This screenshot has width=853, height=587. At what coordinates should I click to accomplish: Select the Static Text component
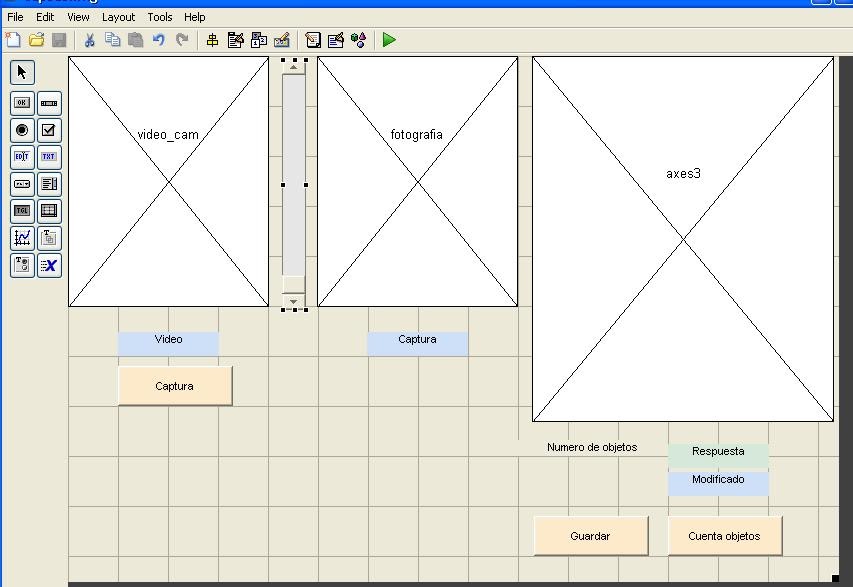(x=47, y=157)
